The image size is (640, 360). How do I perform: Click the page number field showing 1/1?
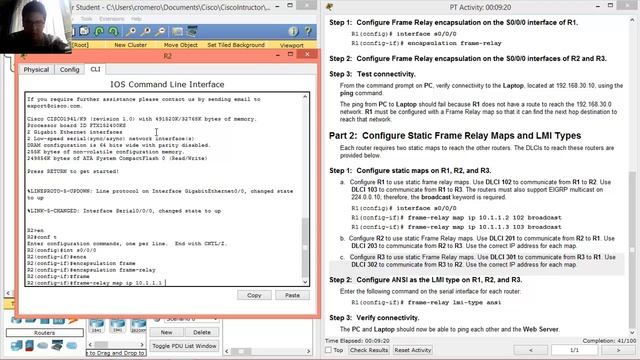coord(574,350)
